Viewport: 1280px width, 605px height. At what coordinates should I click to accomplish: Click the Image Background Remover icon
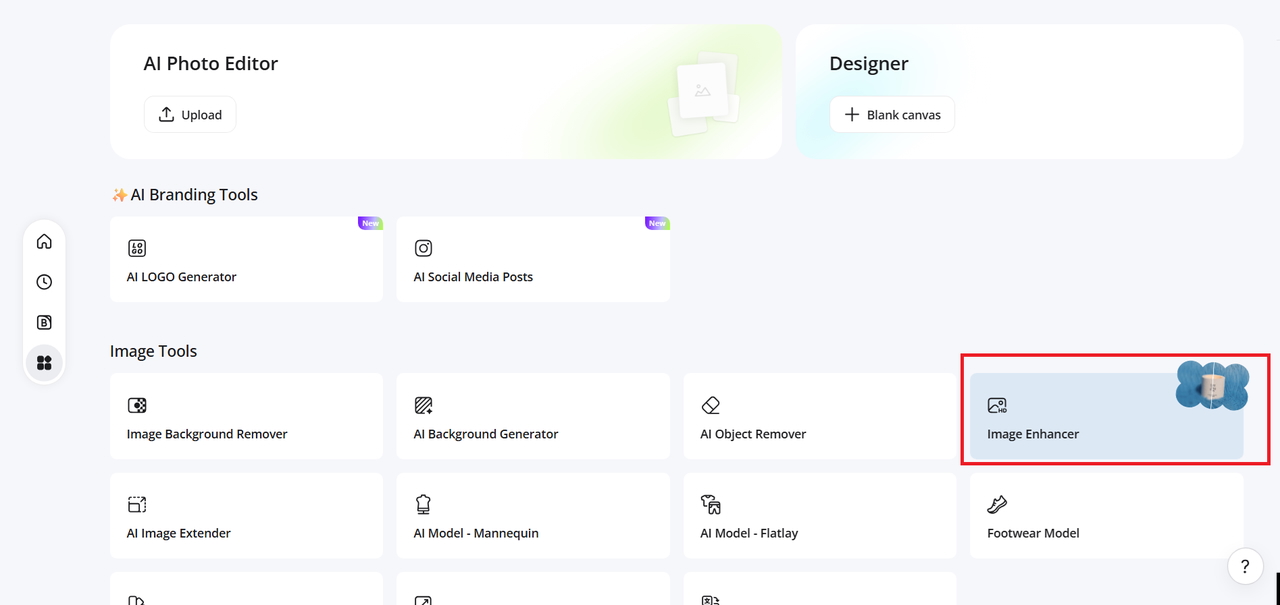[x=137, y=405]
